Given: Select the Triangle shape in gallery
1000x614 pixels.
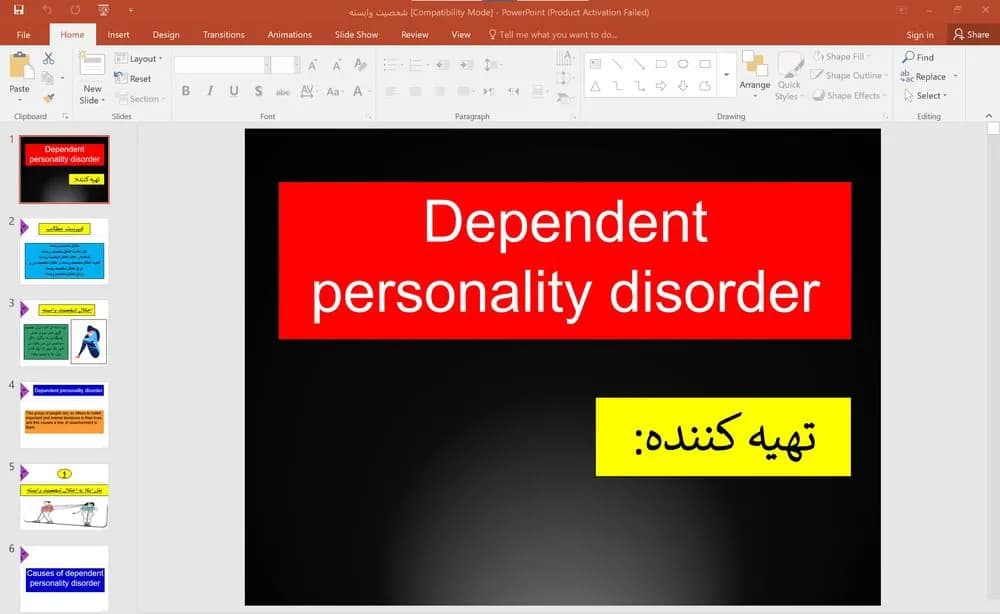Looking at the screenshot, I should point(595,86).
